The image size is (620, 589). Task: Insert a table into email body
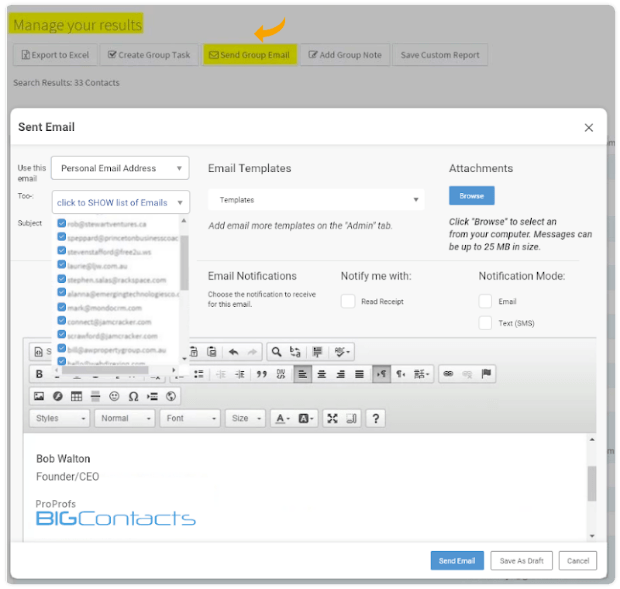[x=76, y=396]
